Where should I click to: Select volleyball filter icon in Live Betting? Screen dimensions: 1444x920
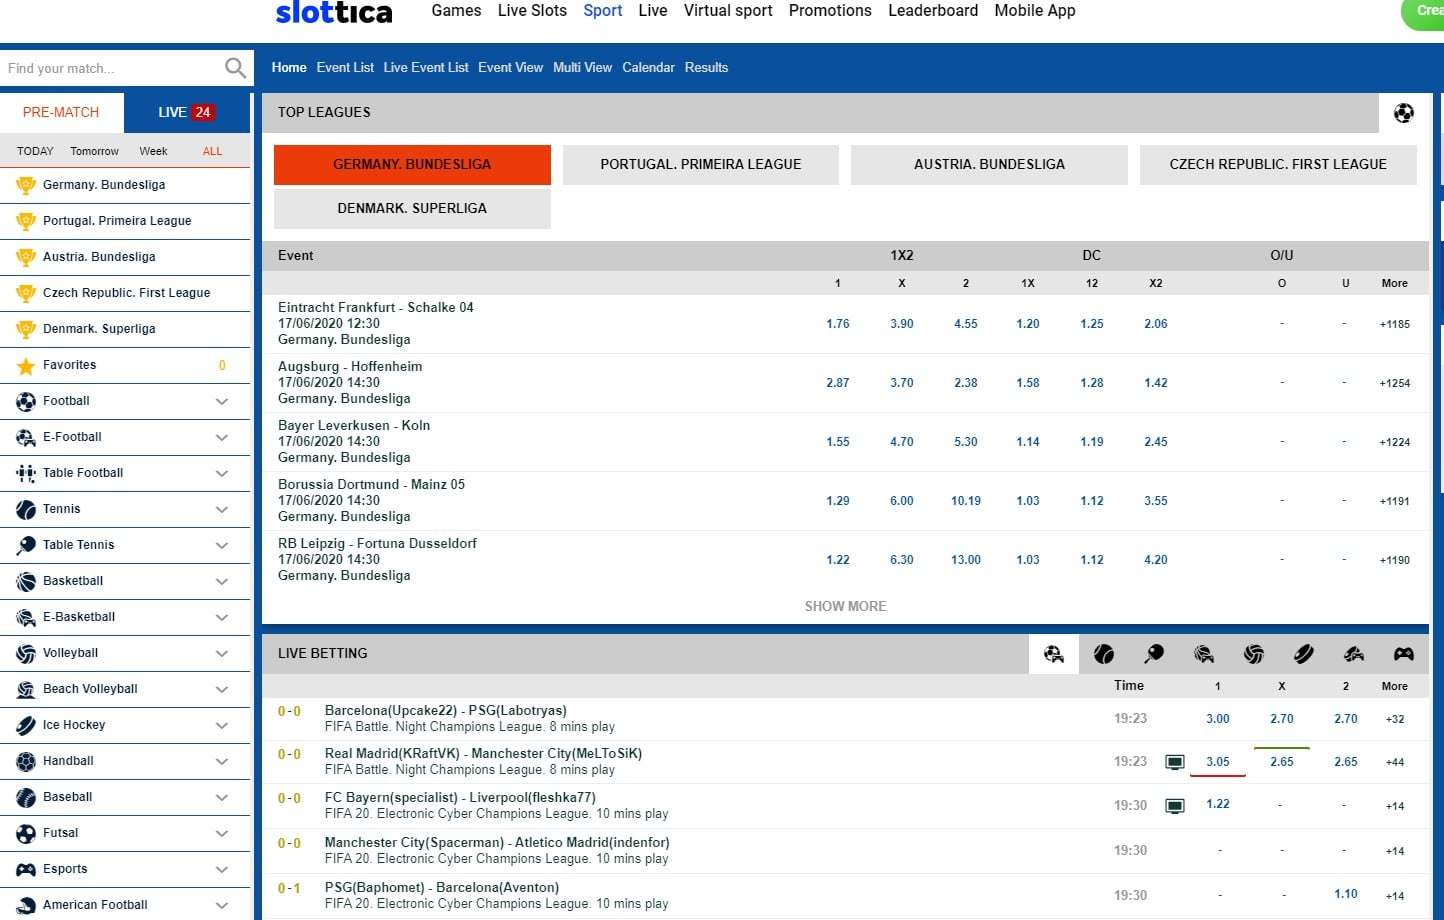coord(1254,654)
